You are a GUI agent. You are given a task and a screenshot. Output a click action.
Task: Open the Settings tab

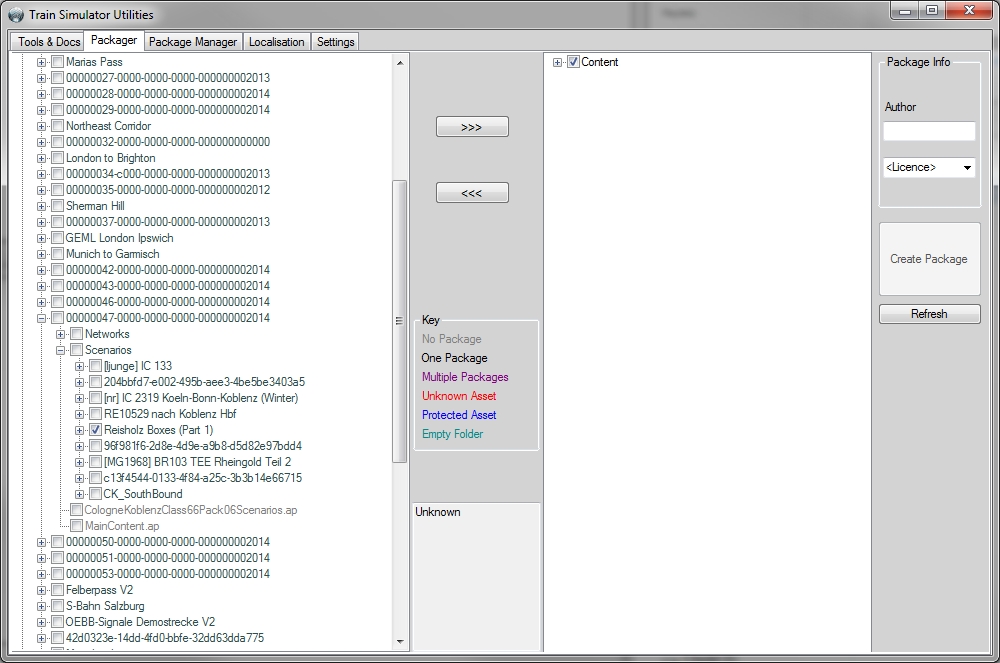[x=335, y=42]
